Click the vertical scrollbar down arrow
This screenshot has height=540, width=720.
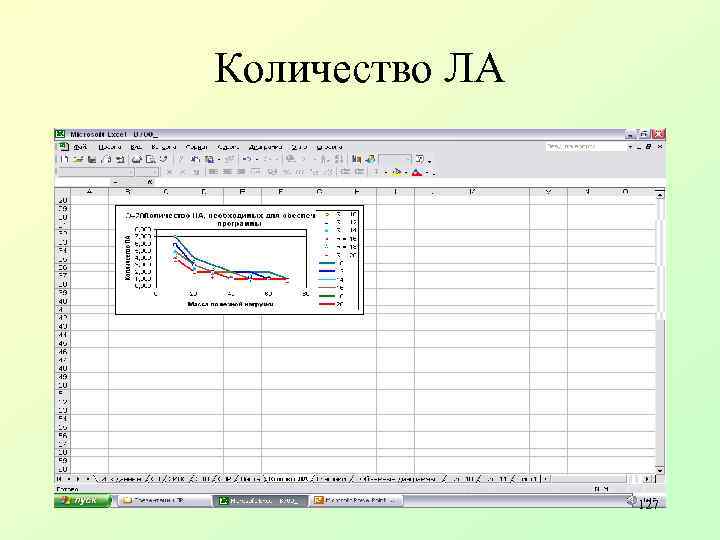660,471
